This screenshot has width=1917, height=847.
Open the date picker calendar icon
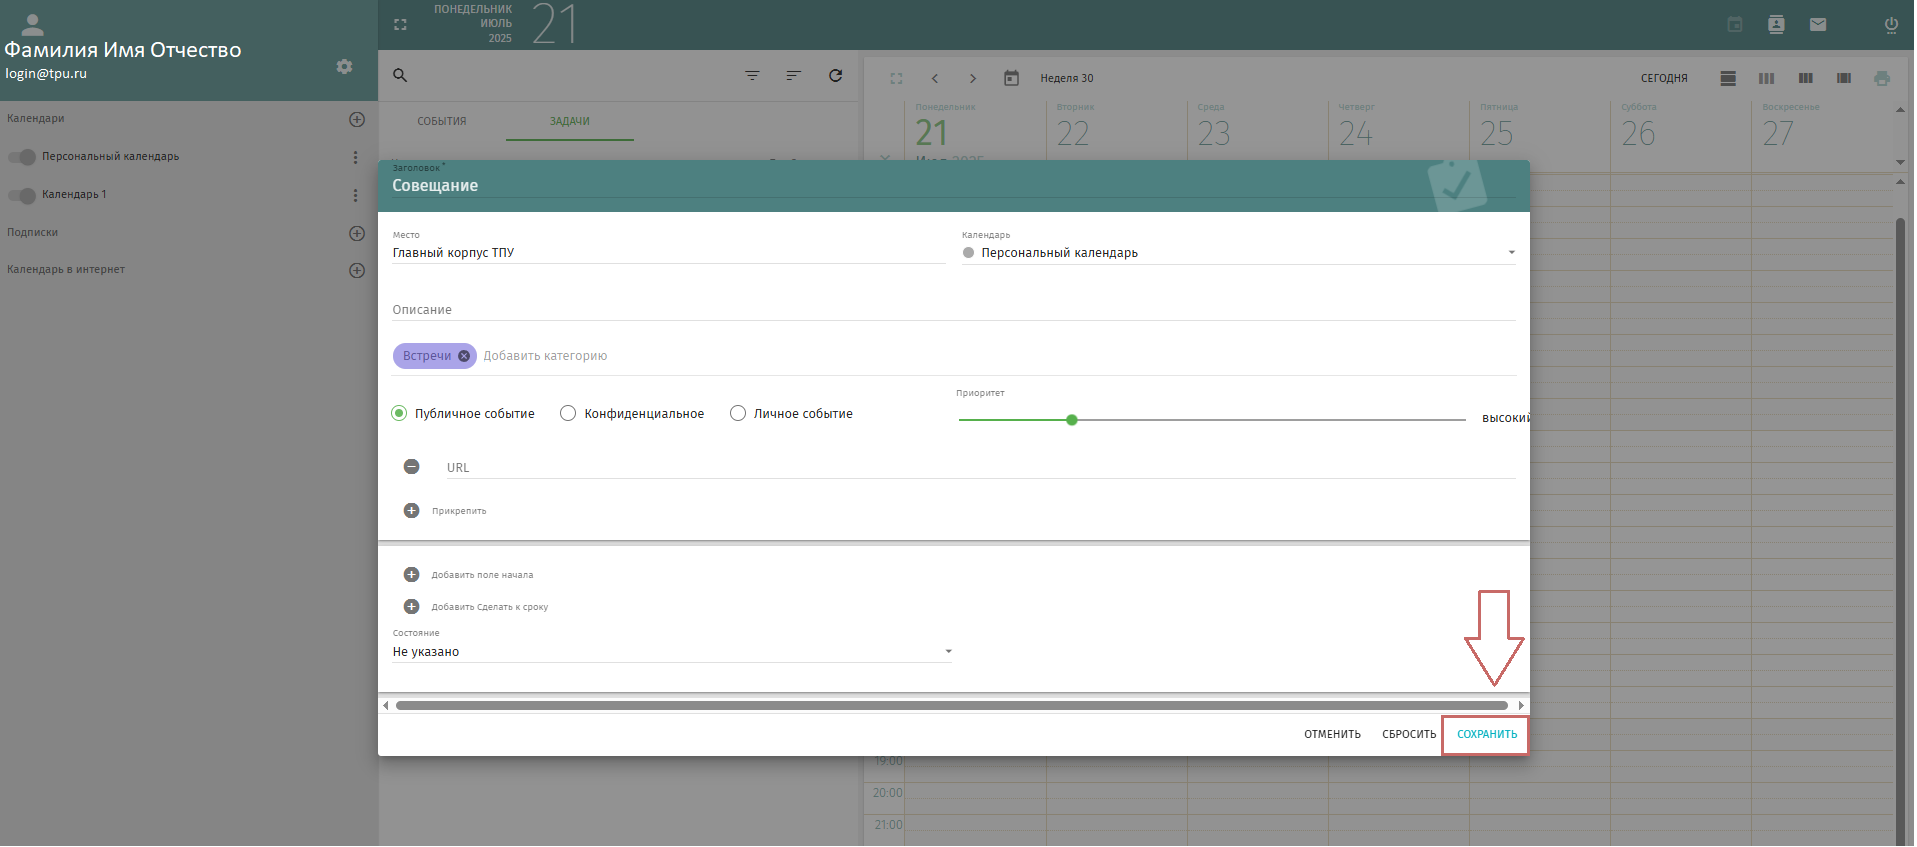tap(1011, 78)
